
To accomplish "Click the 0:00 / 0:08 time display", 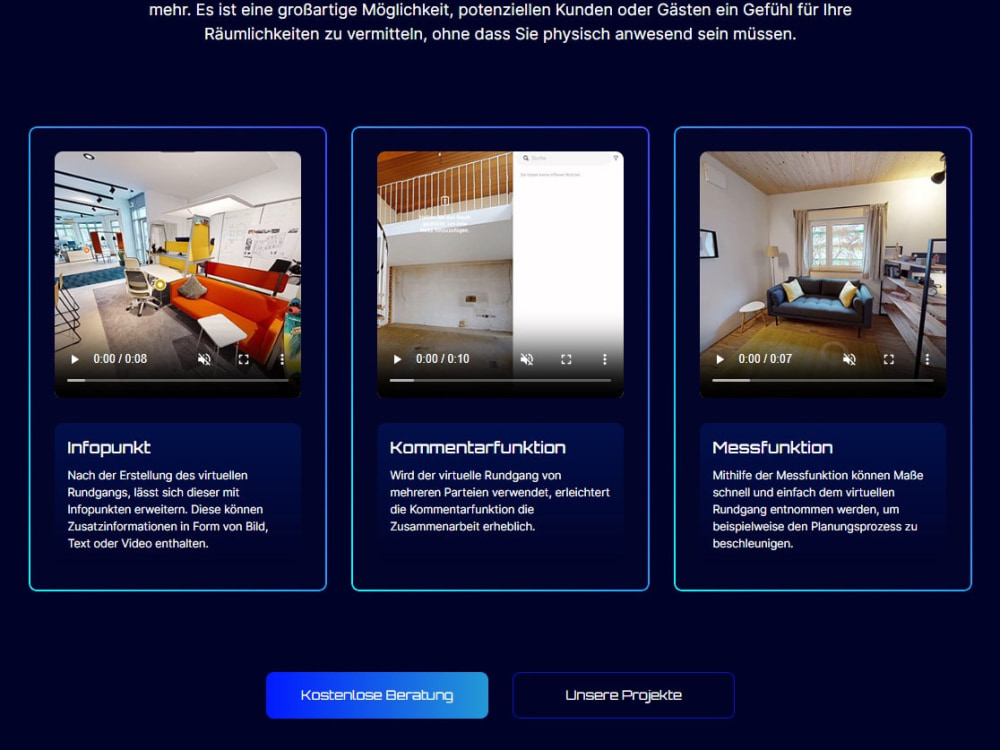I will (120, 359).
